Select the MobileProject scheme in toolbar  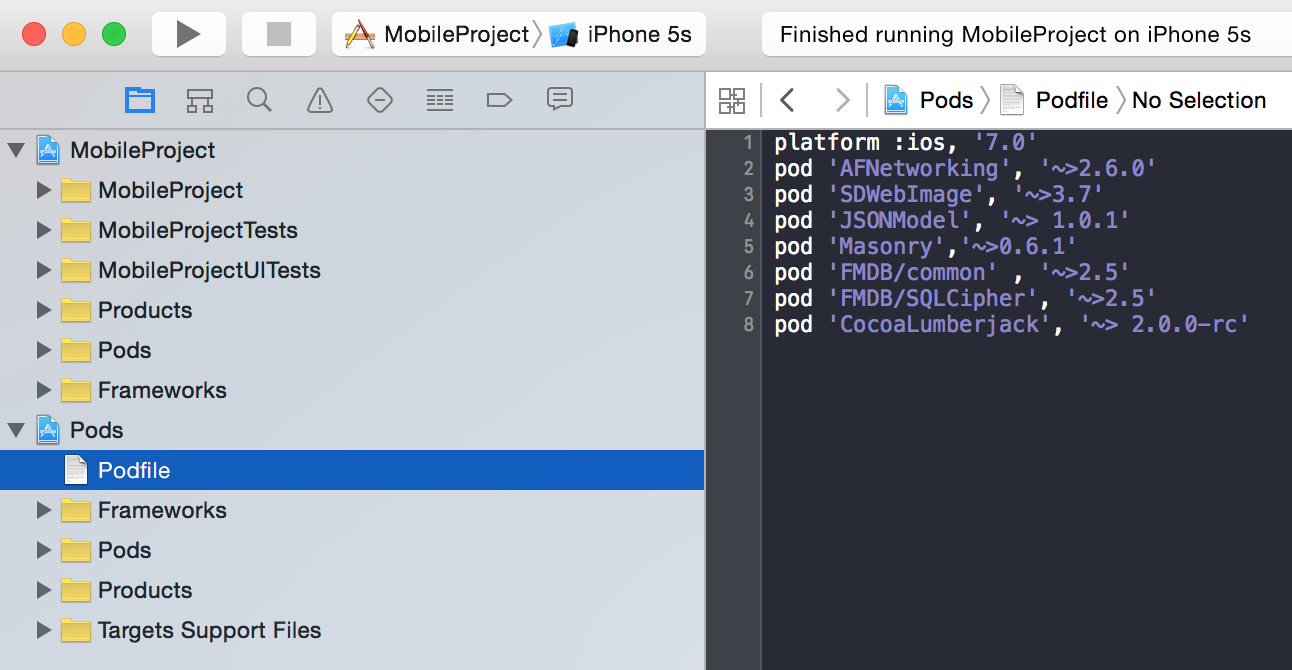pos(440,35)
